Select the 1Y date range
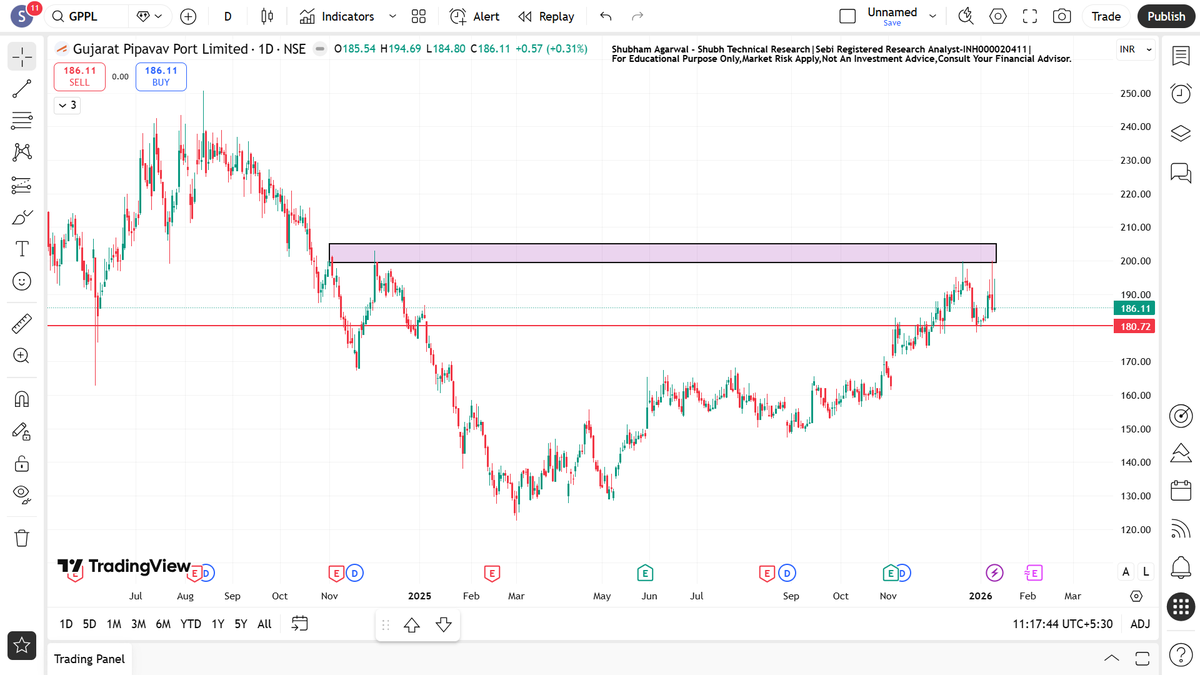This screenshot has height=675, width=1200. tap(218, 624)
